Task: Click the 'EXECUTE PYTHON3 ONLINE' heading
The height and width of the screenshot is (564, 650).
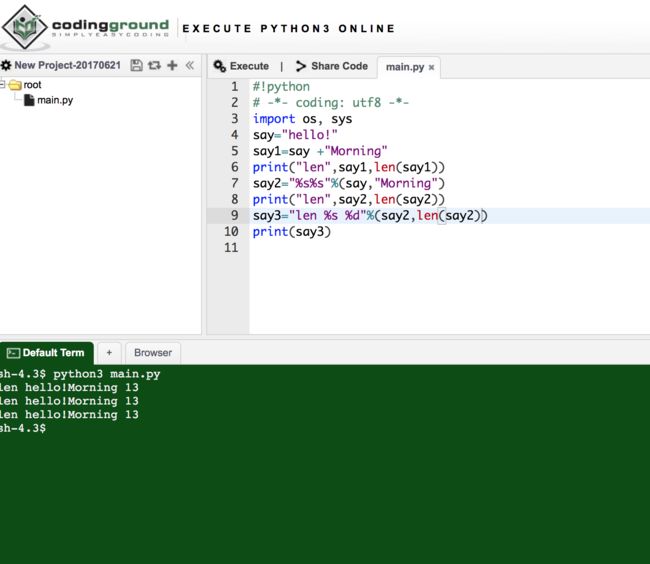Action: 289,29
